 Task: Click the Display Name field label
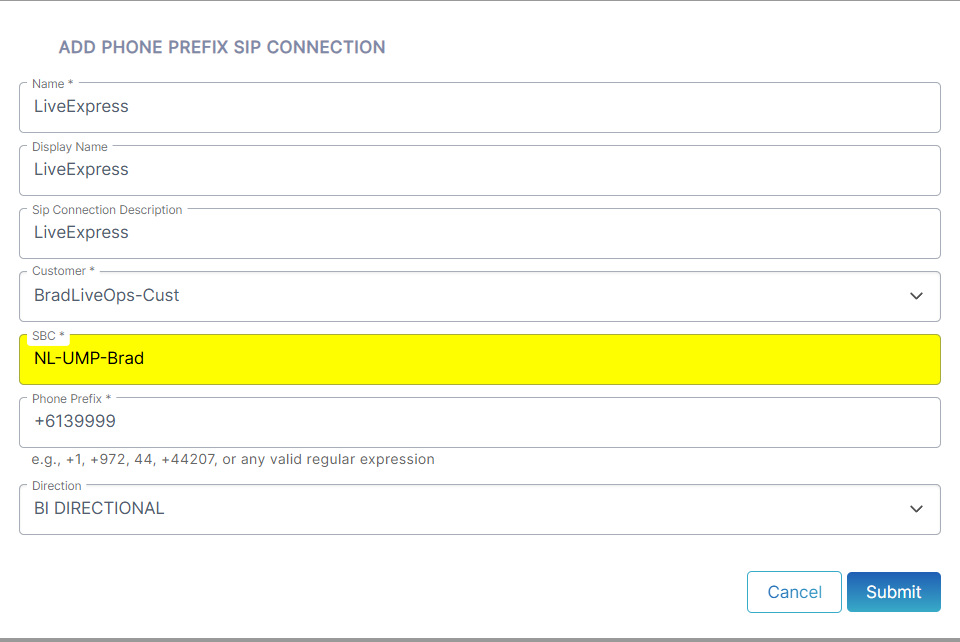[x=70, y=147]
